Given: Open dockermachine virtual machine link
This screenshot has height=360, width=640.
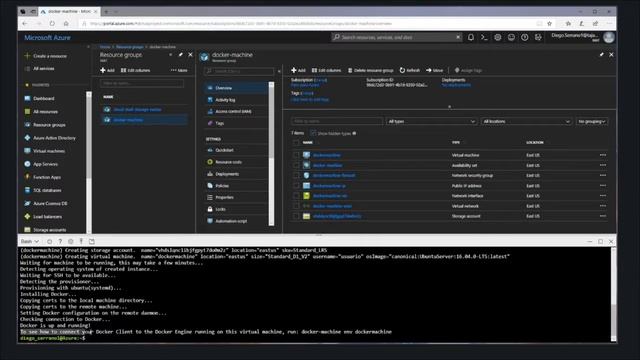Looking at the screenshot, I should coord(327,155).
